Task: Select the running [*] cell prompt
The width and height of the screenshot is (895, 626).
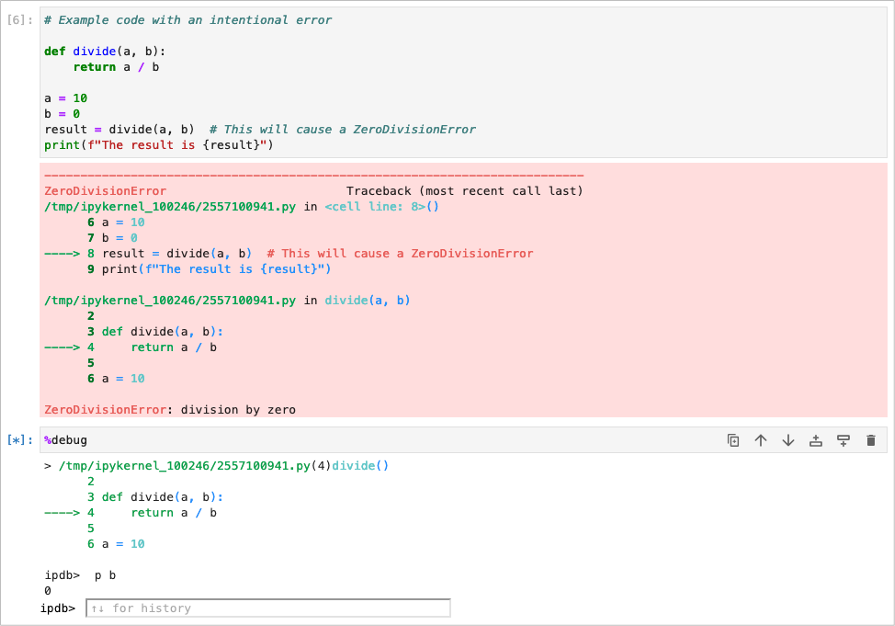Action: click(20, 440)
